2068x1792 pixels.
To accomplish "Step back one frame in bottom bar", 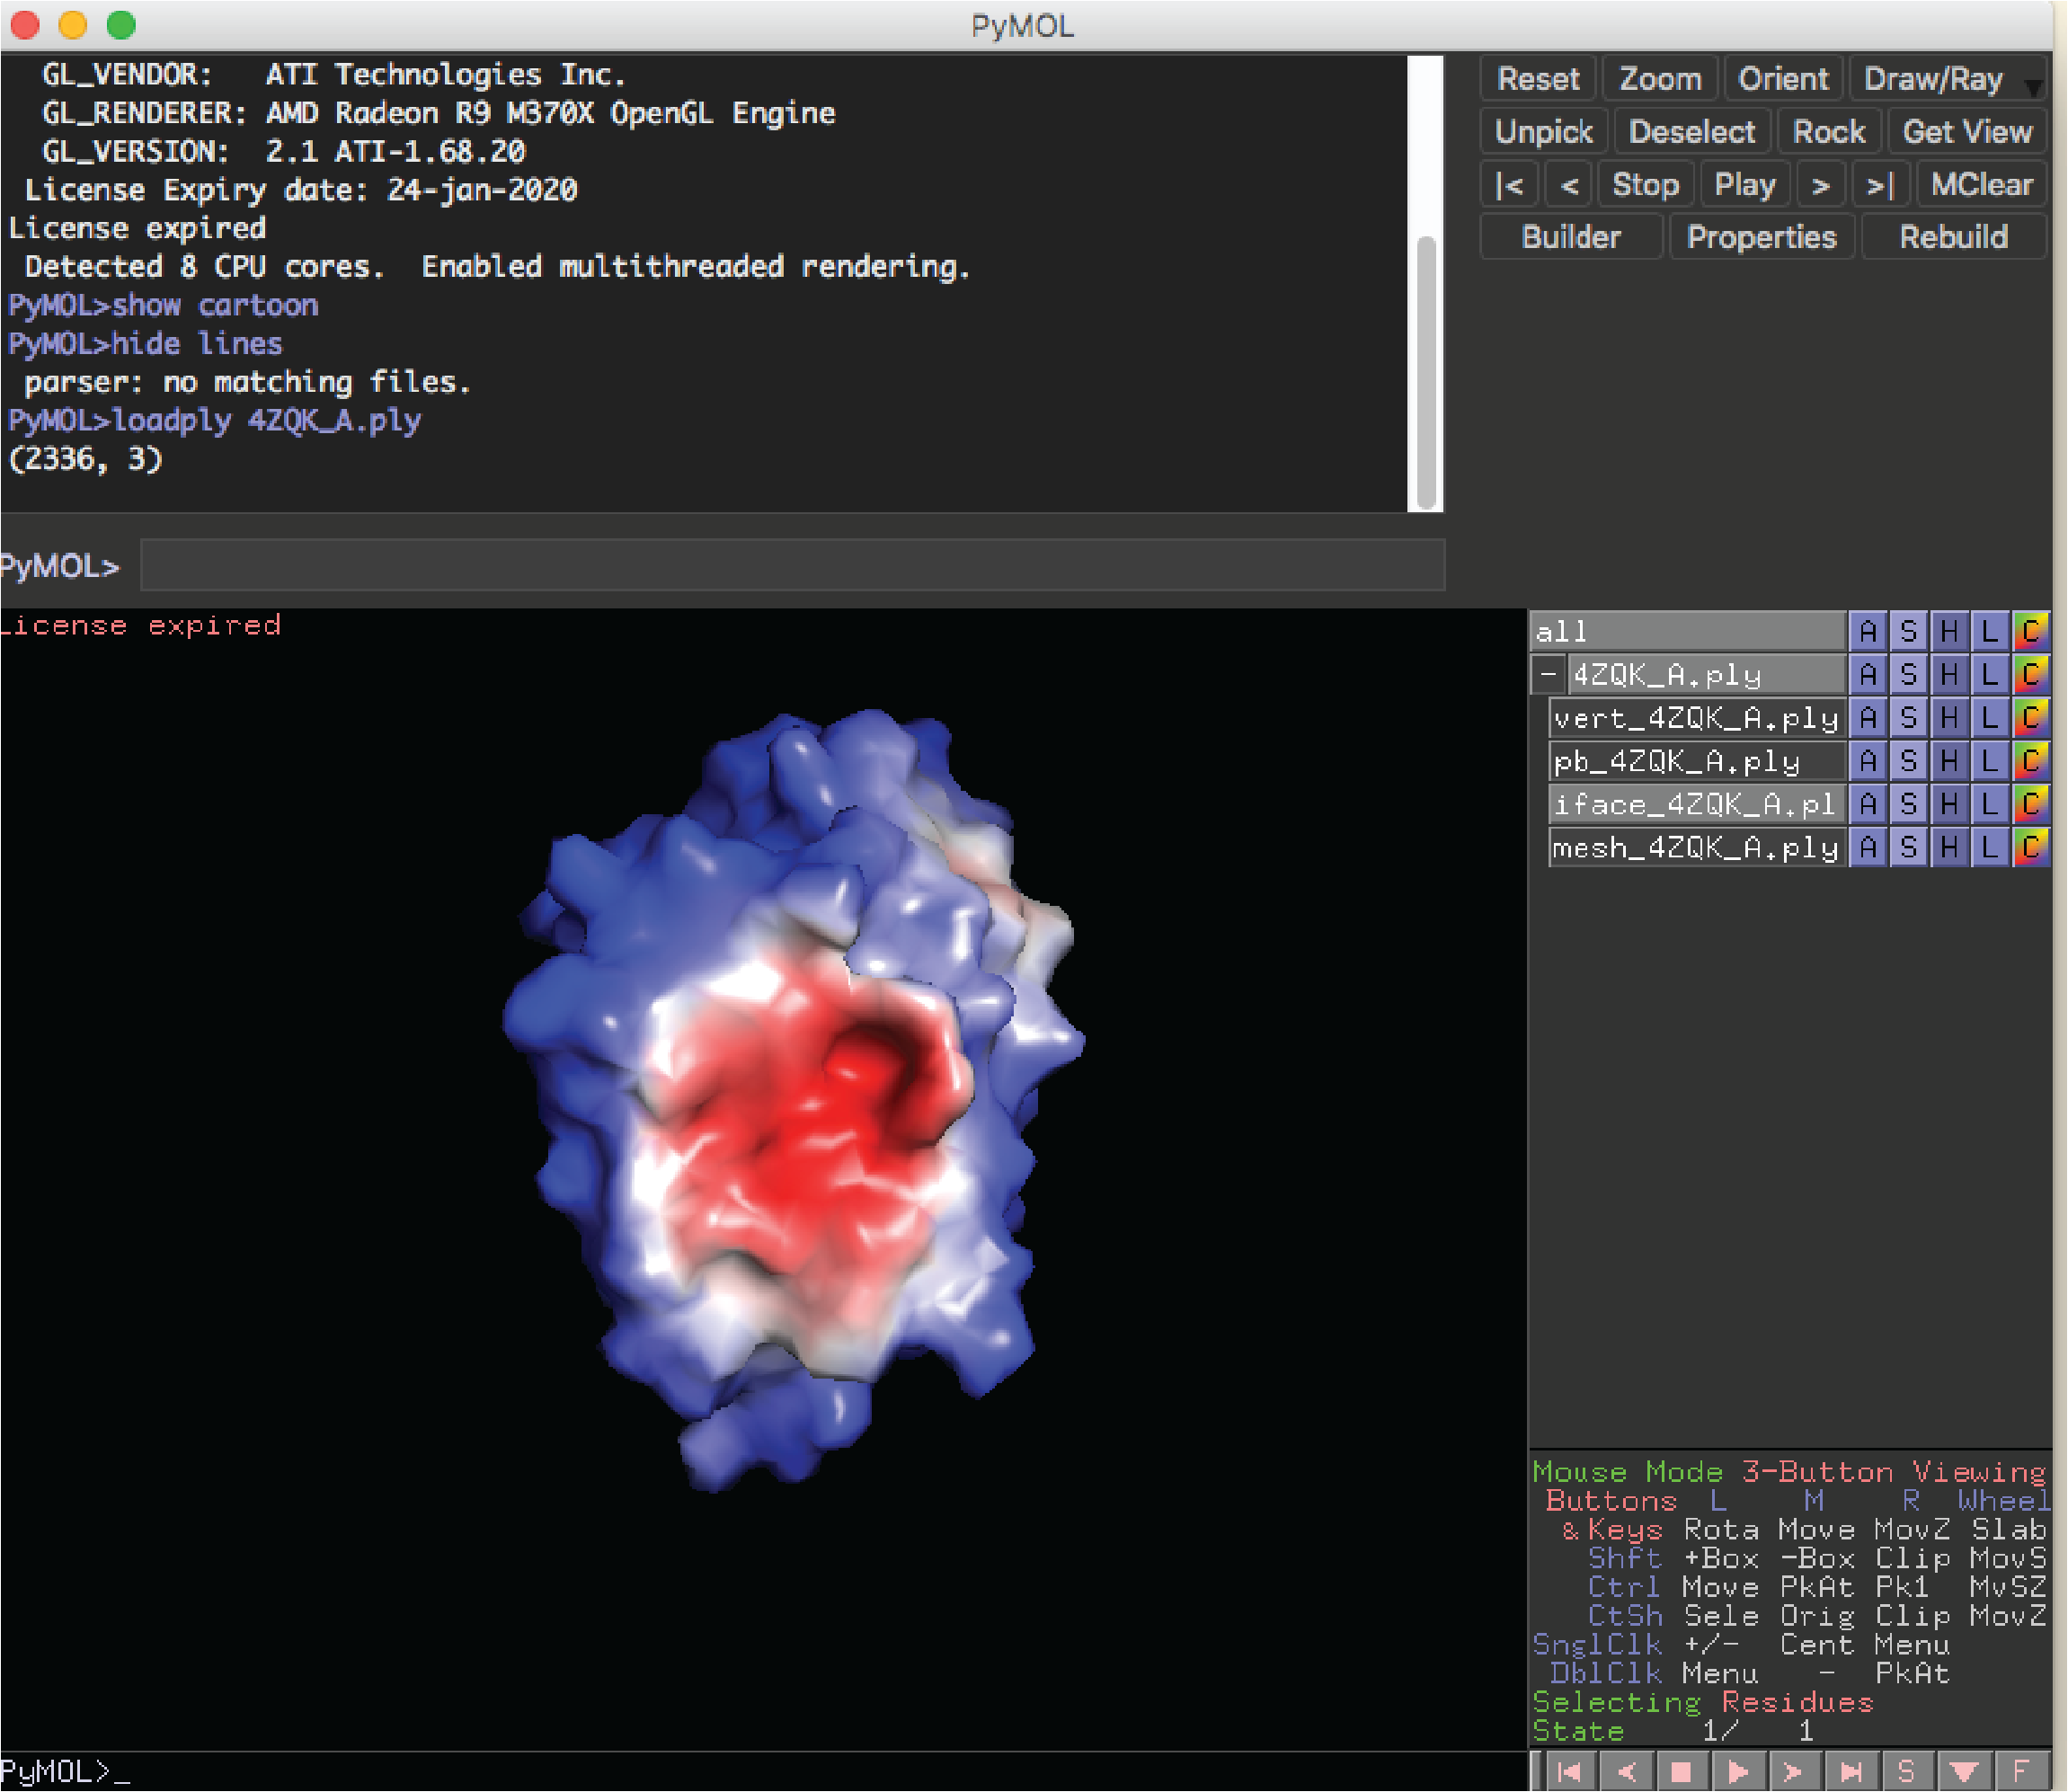I will coord(1626,1772).
